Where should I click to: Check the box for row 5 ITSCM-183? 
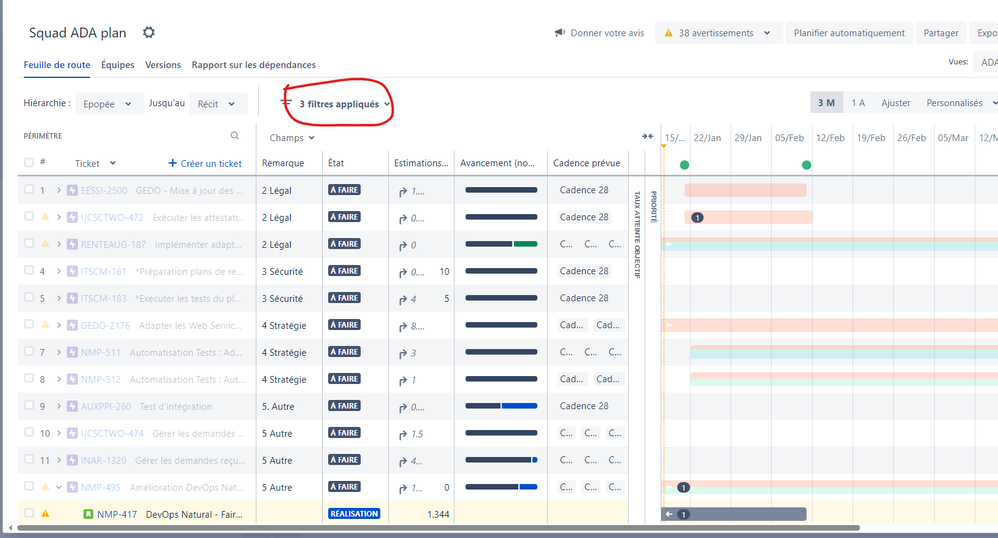pyautogui.click(x=29, y=297)
